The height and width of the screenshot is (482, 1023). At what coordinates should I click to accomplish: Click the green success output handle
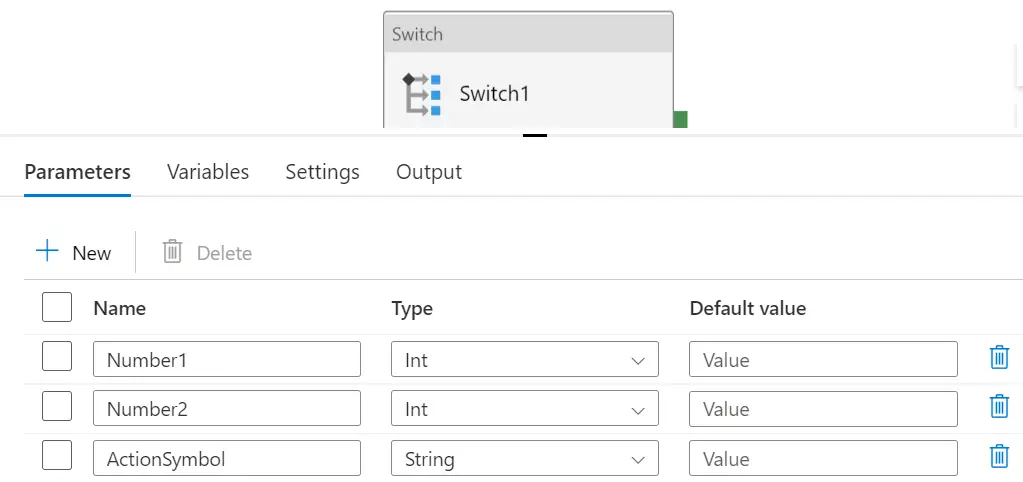pyautogui.click(x=680, y=119)
